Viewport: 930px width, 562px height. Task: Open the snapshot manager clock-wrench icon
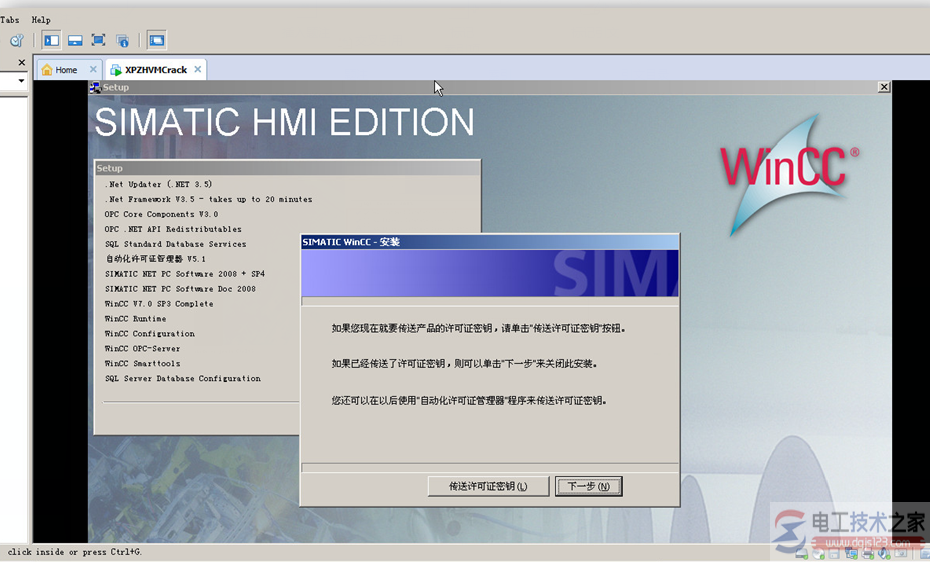point(17,40)
